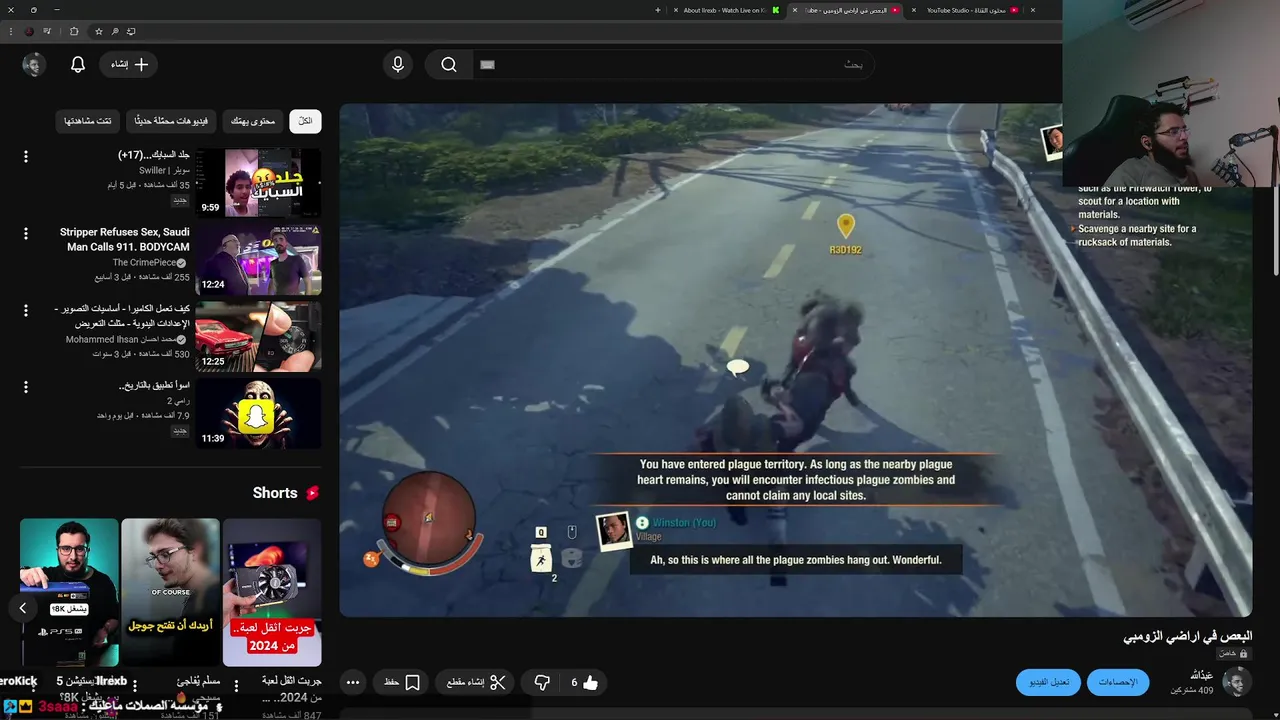Click 'Stripper Refuses Sex, Saudi Man Calls 911' title

click(125, 239)
